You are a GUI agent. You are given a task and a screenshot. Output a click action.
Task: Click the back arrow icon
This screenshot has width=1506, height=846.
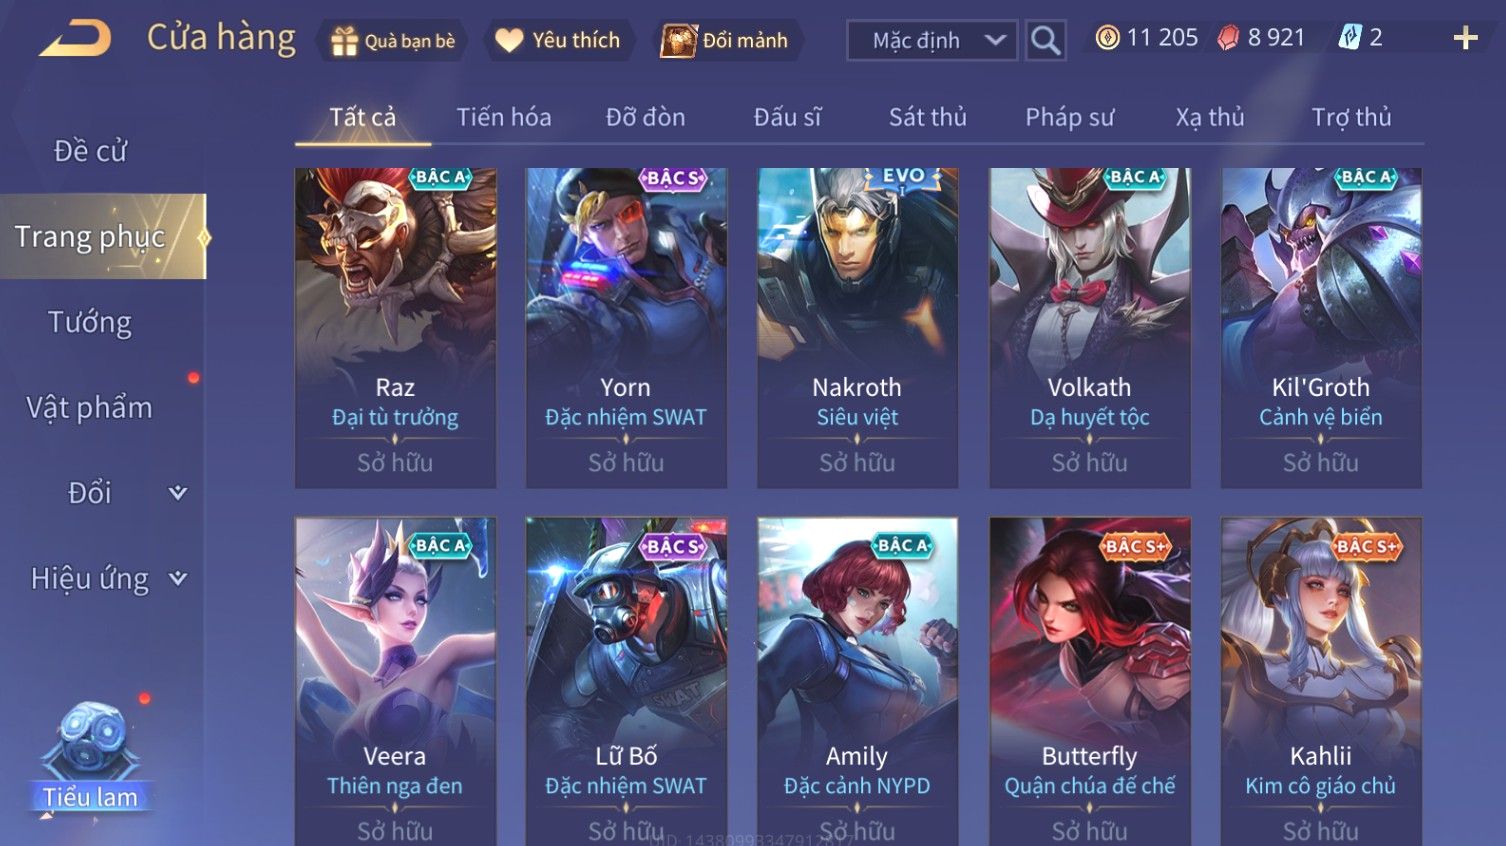coord(76,39)
